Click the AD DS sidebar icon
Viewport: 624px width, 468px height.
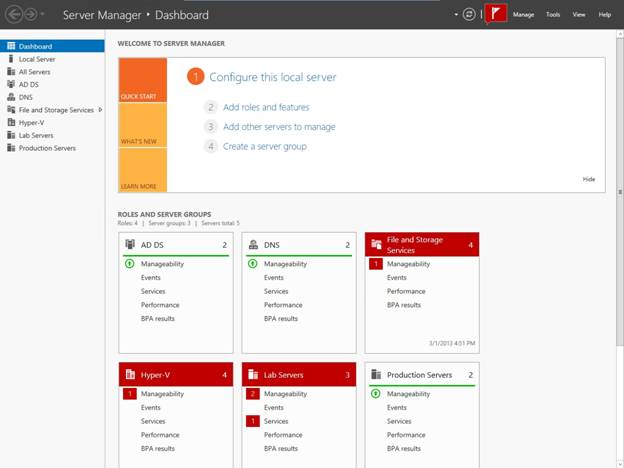[11, 84]
